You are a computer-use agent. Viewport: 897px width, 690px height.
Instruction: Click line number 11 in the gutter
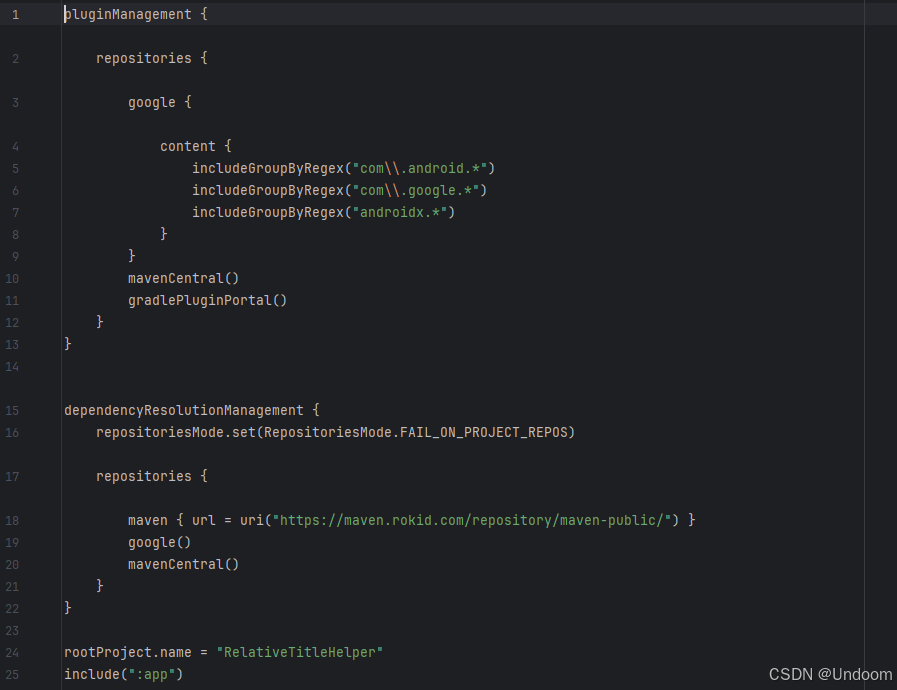(12, 301)
